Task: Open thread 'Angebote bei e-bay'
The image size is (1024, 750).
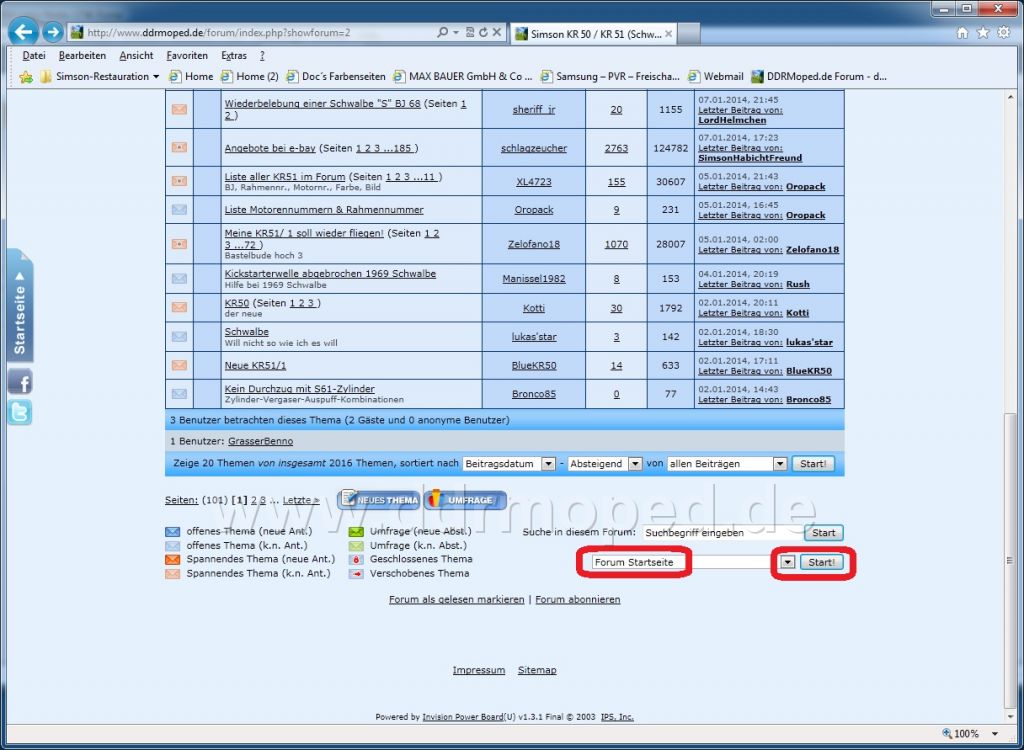Action: point(270,148)
